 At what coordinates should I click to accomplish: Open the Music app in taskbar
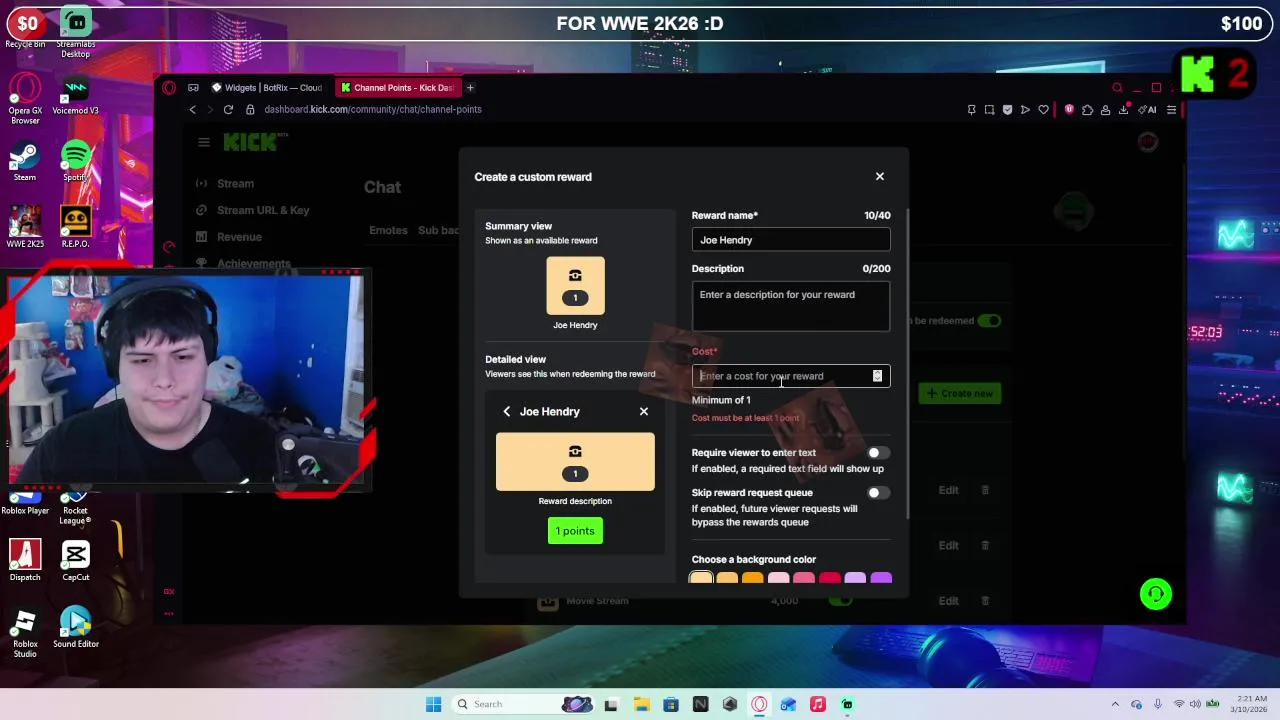(818, 704)
